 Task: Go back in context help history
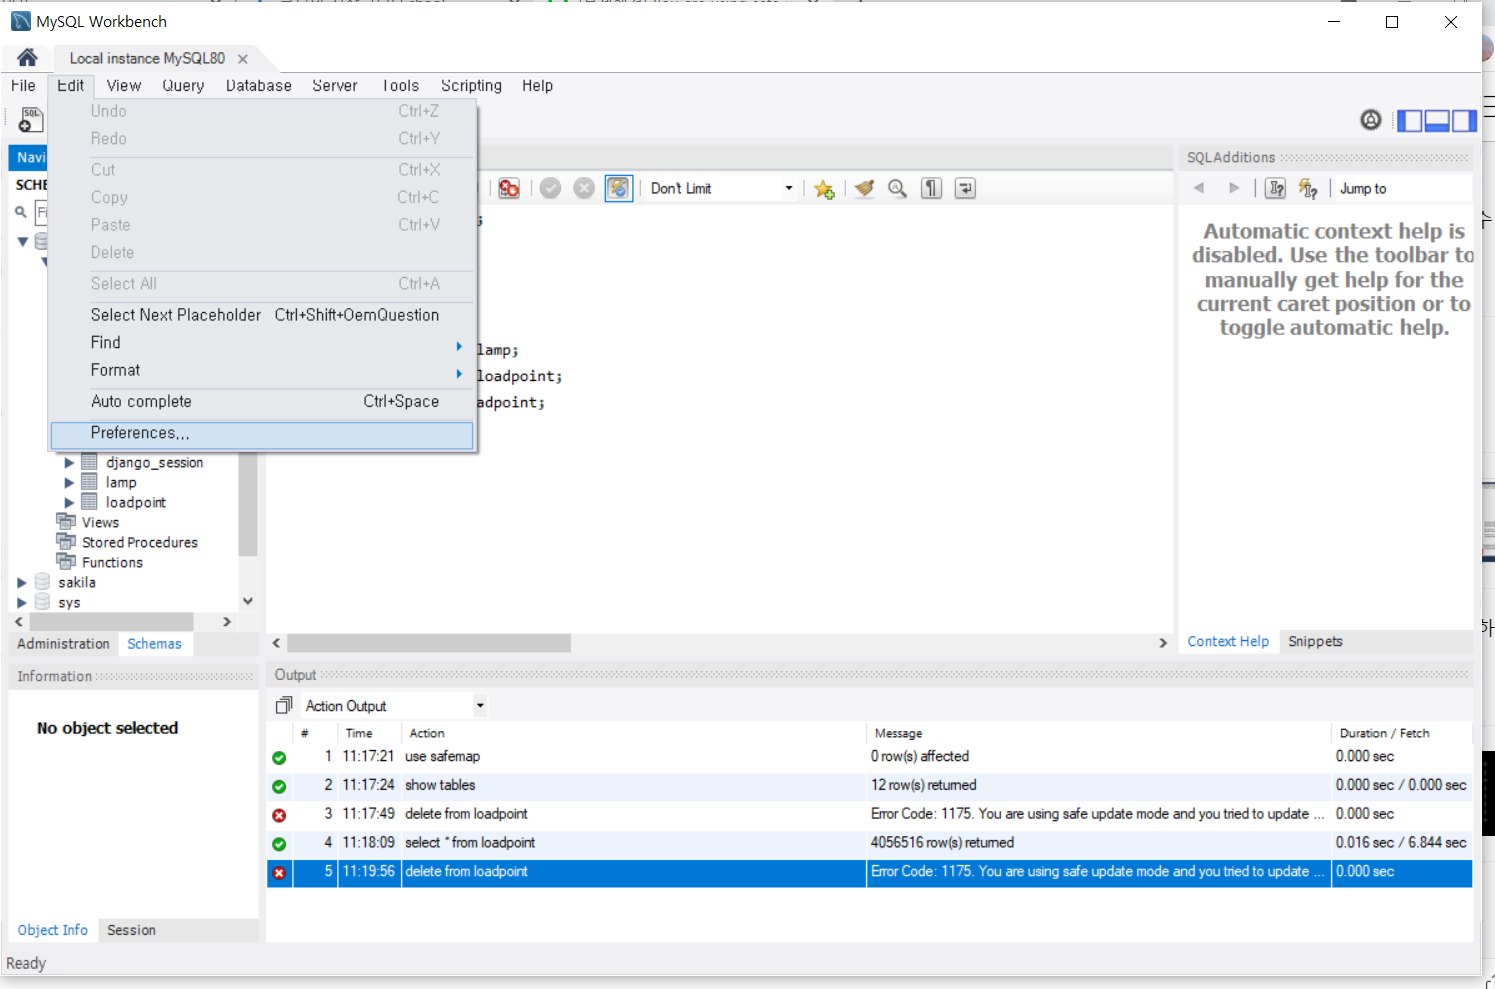(1199, 188)
